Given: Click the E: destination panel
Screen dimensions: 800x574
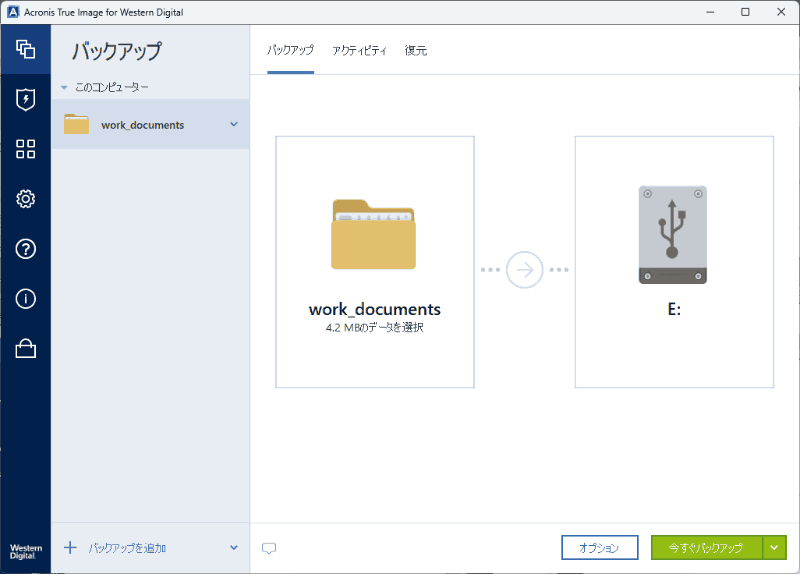Looking at the screenshot, I should (674, 262).
